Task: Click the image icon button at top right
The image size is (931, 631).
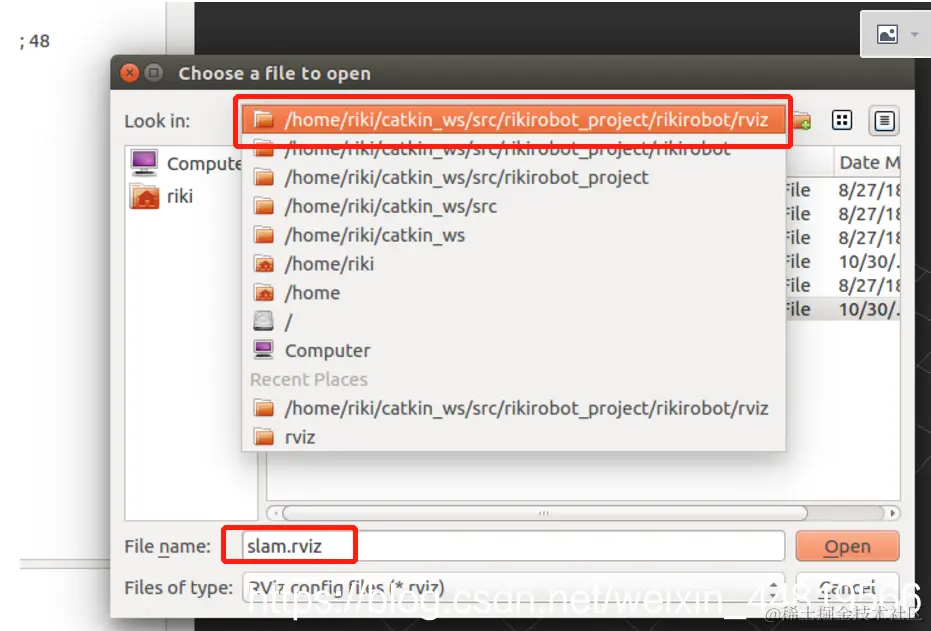Action: point(888,34)
